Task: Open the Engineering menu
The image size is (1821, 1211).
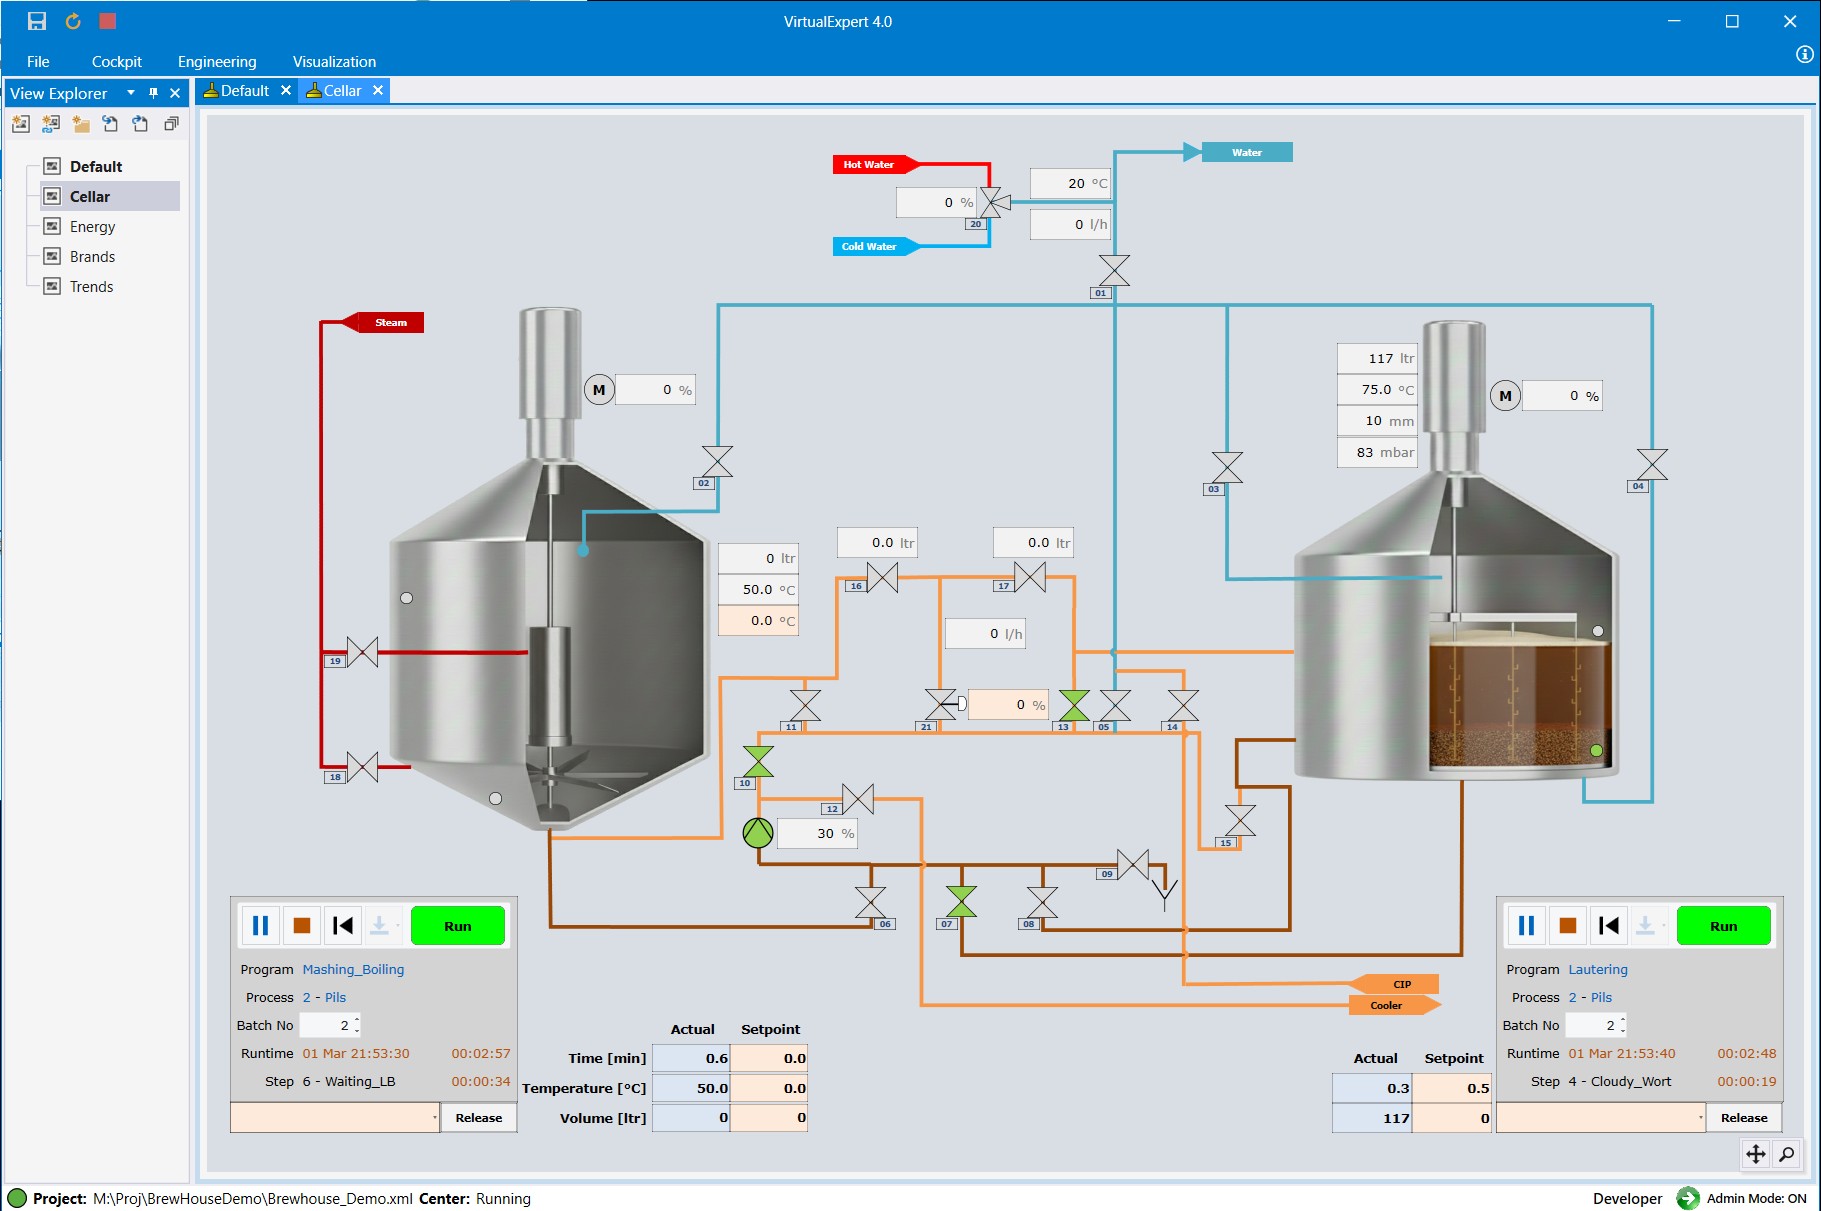Action: point(217,62)
